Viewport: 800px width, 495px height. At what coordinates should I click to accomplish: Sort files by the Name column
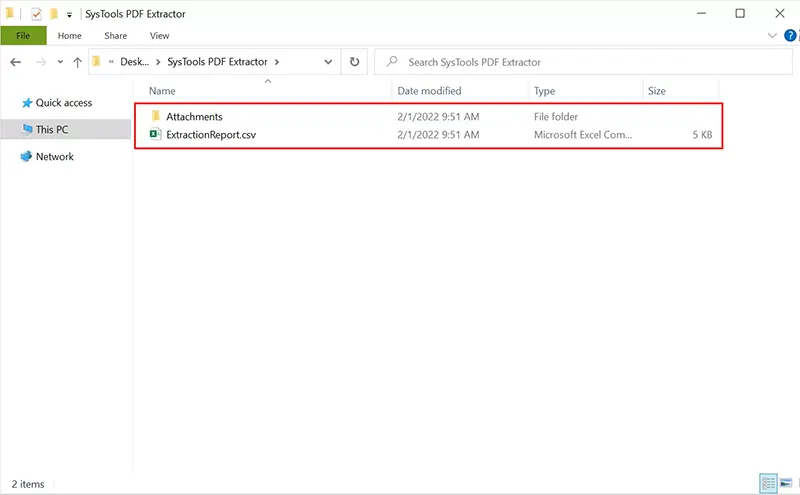[162, 91]
